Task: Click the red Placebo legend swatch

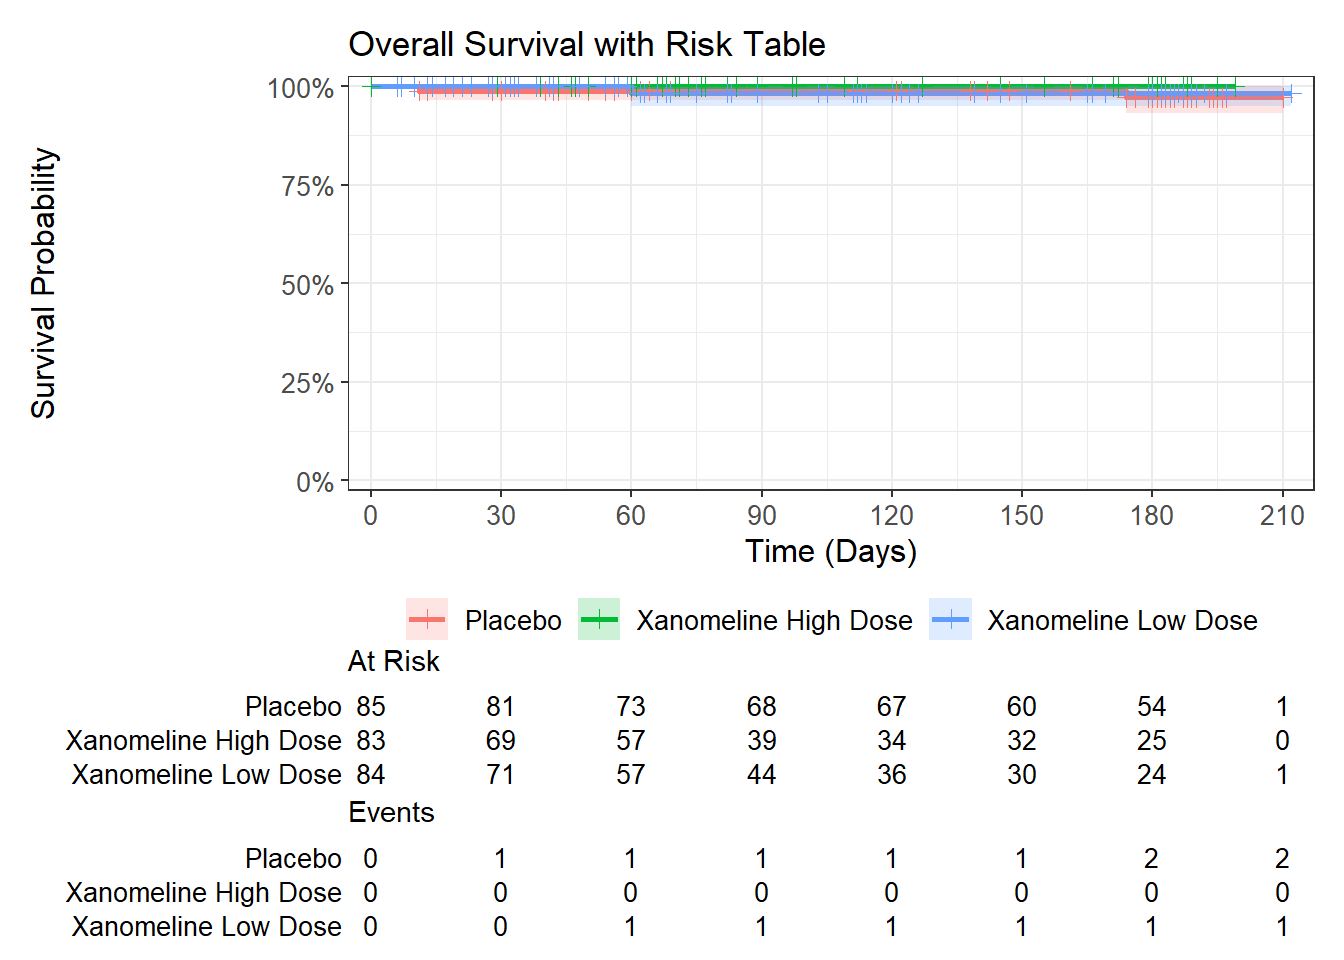Action: pos(427,620)
